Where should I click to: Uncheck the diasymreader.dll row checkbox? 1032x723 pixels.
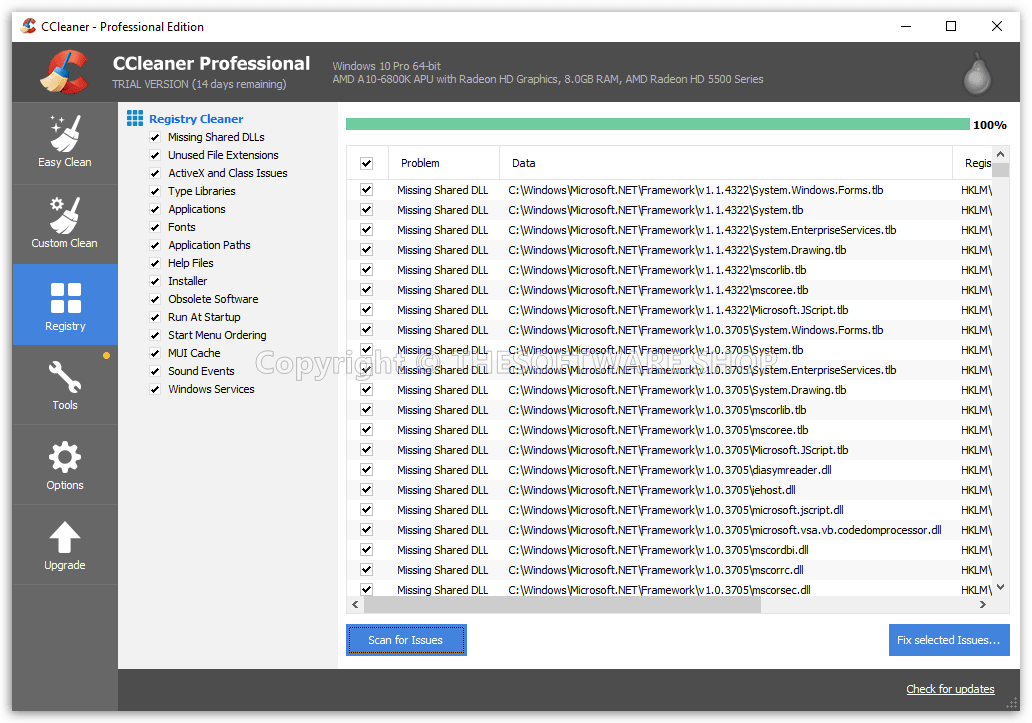[x=367, y=470]
